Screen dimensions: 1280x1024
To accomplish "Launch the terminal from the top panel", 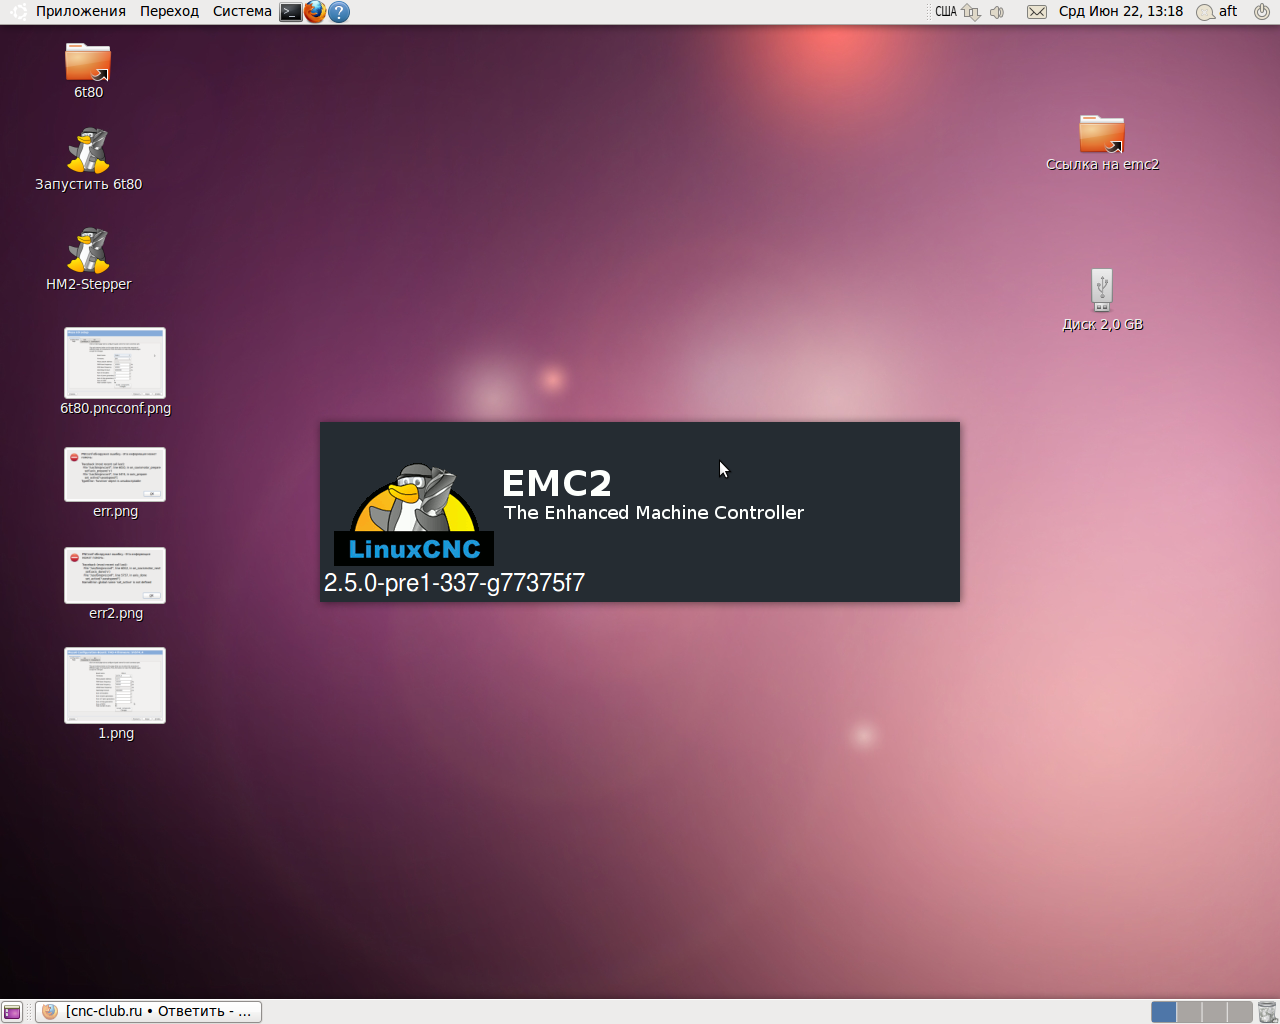I will [x=290, y=12].
